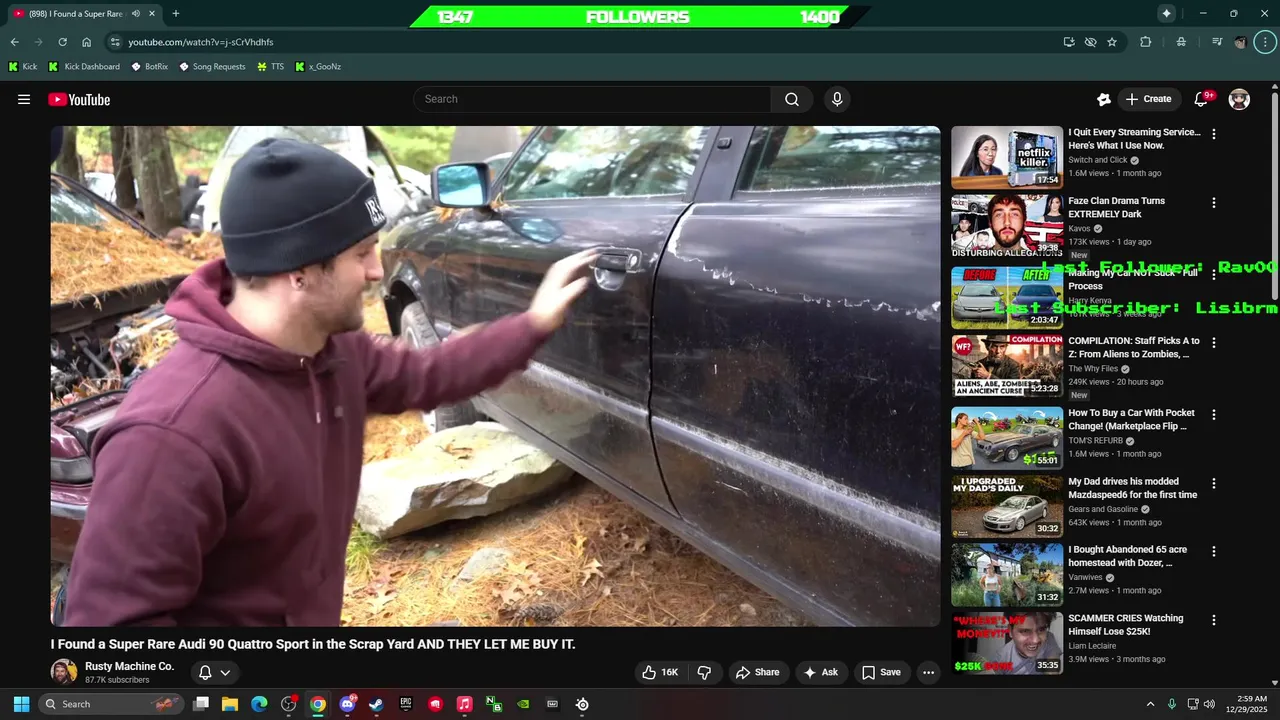Open Chrome profile avatar in toolbar
Screen dimensions: 1280x720
[1241, 42]
